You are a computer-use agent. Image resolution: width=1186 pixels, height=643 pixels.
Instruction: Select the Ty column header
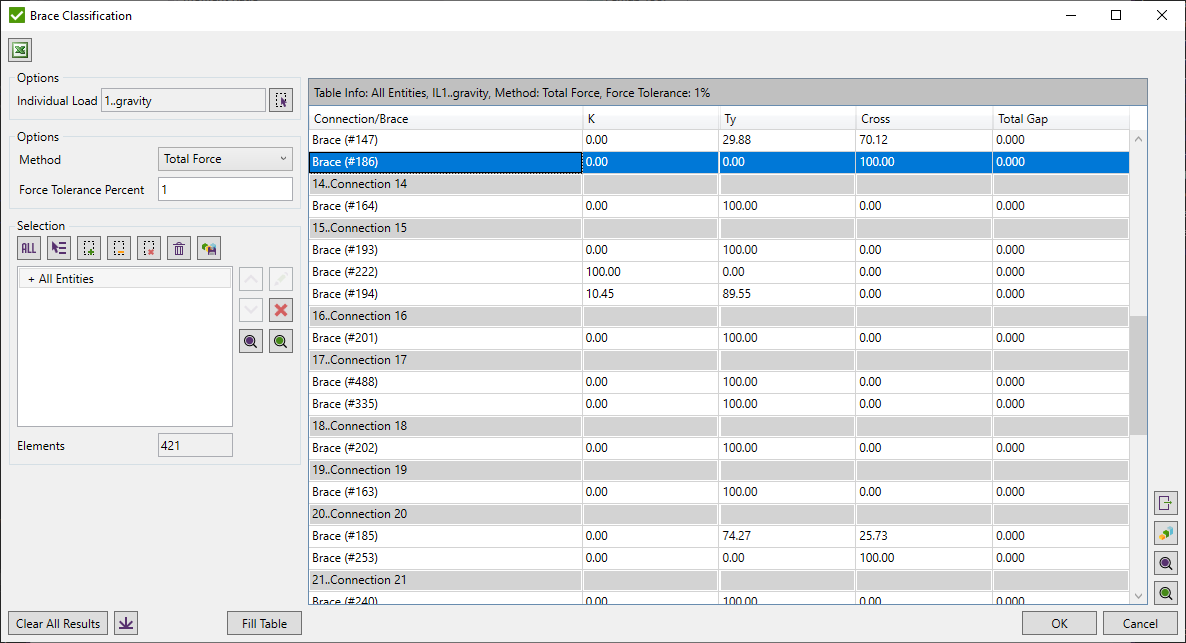tap(787, 118)
